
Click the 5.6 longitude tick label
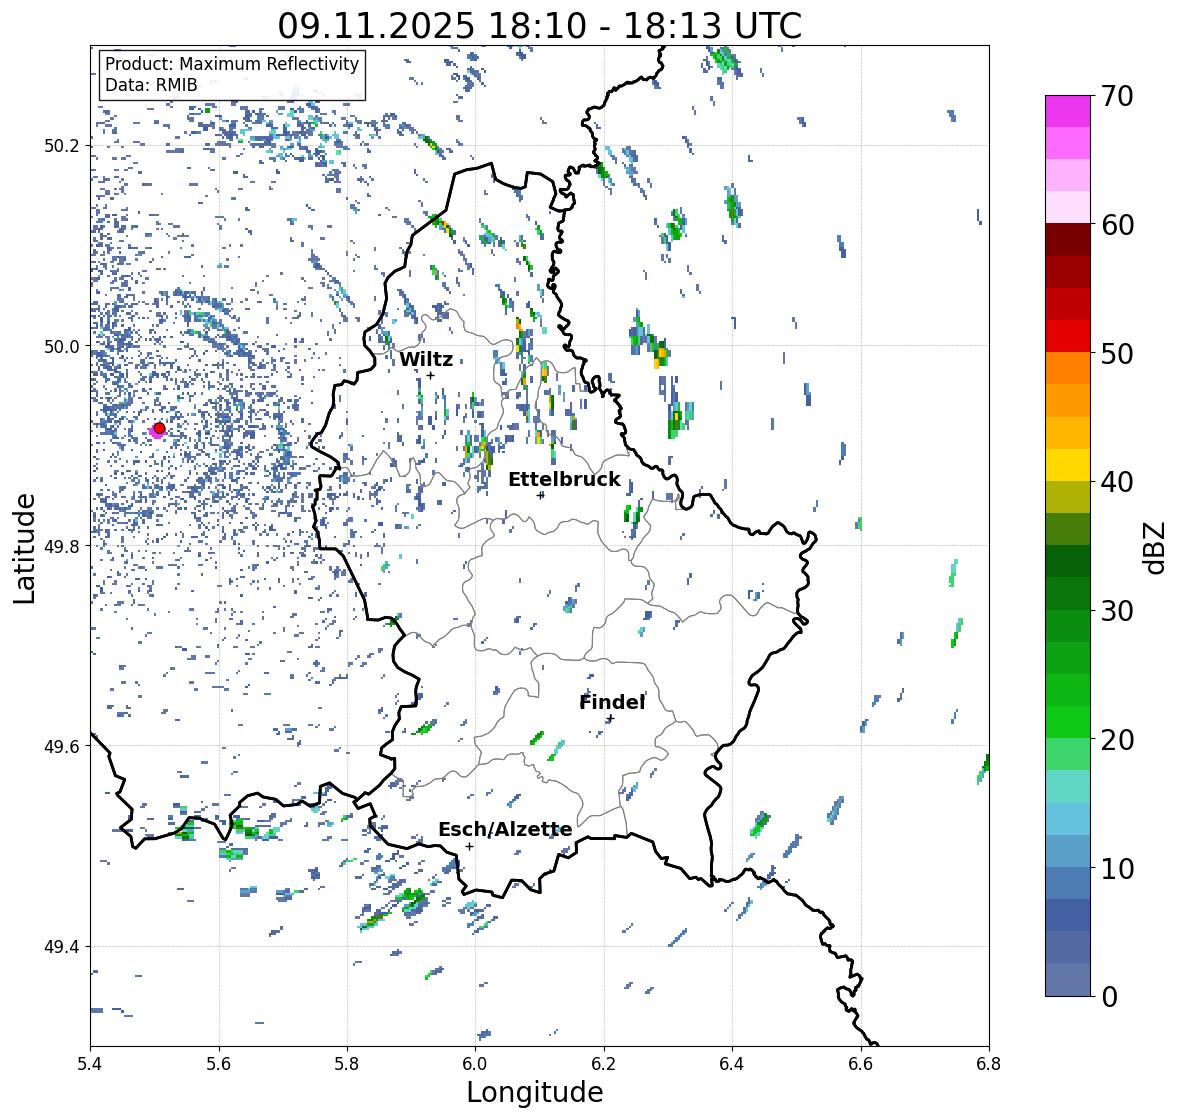[x=219, y=1064]
